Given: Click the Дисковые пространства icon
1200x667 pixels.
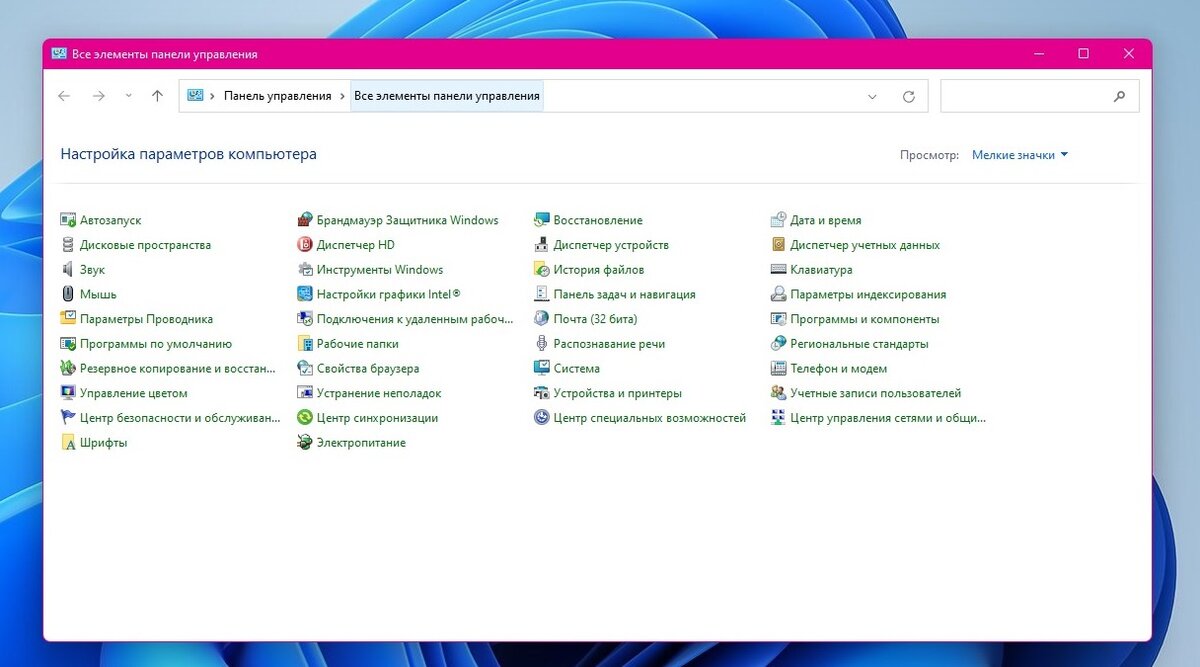Looking at the screenshot, I should tap(68, 245).
